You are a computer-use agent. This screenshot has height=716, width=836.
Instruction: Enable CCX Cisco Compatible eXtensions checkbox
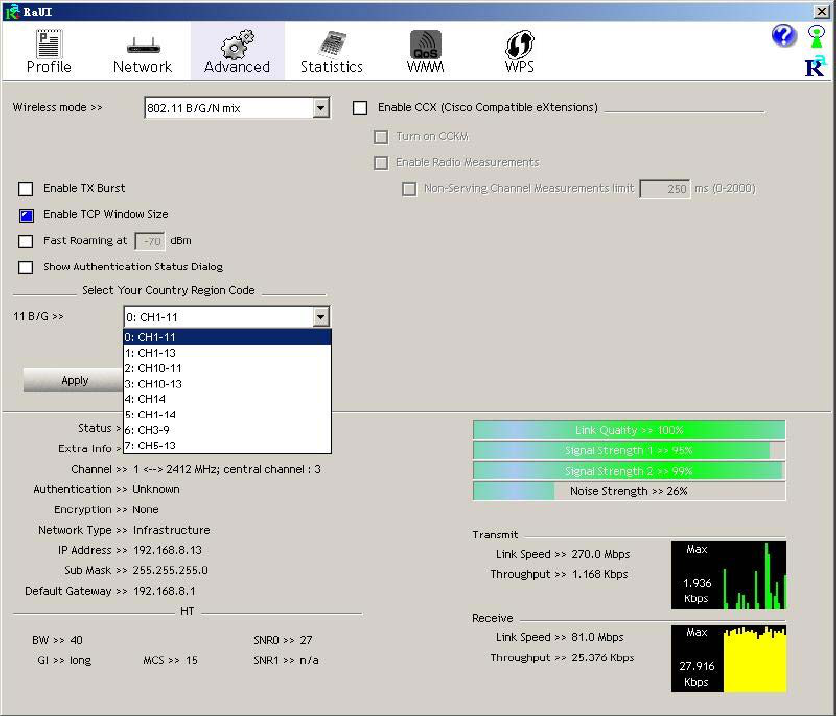tap(360, 108)
